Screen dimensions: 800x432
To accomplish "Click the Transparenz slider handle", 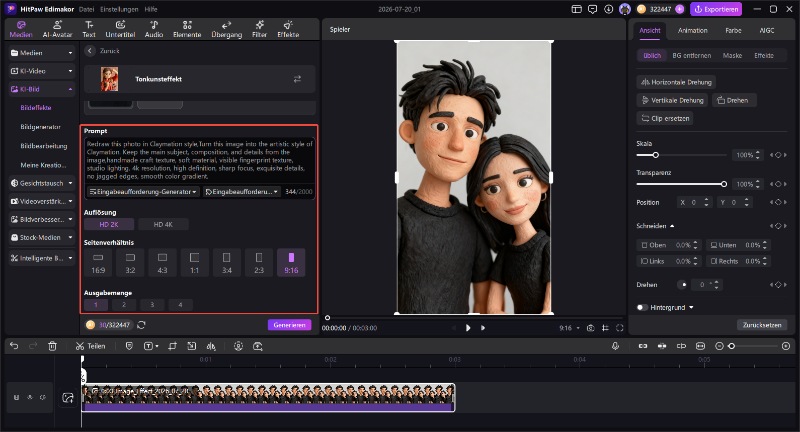I will (723, 184).
